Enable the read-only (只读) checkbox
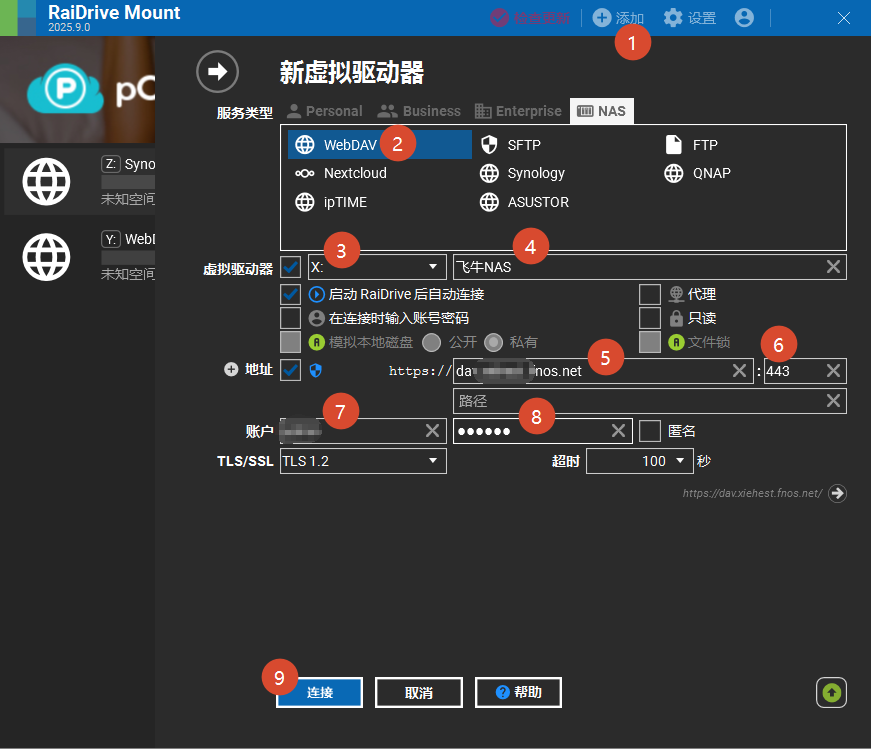 coord(649,318)
